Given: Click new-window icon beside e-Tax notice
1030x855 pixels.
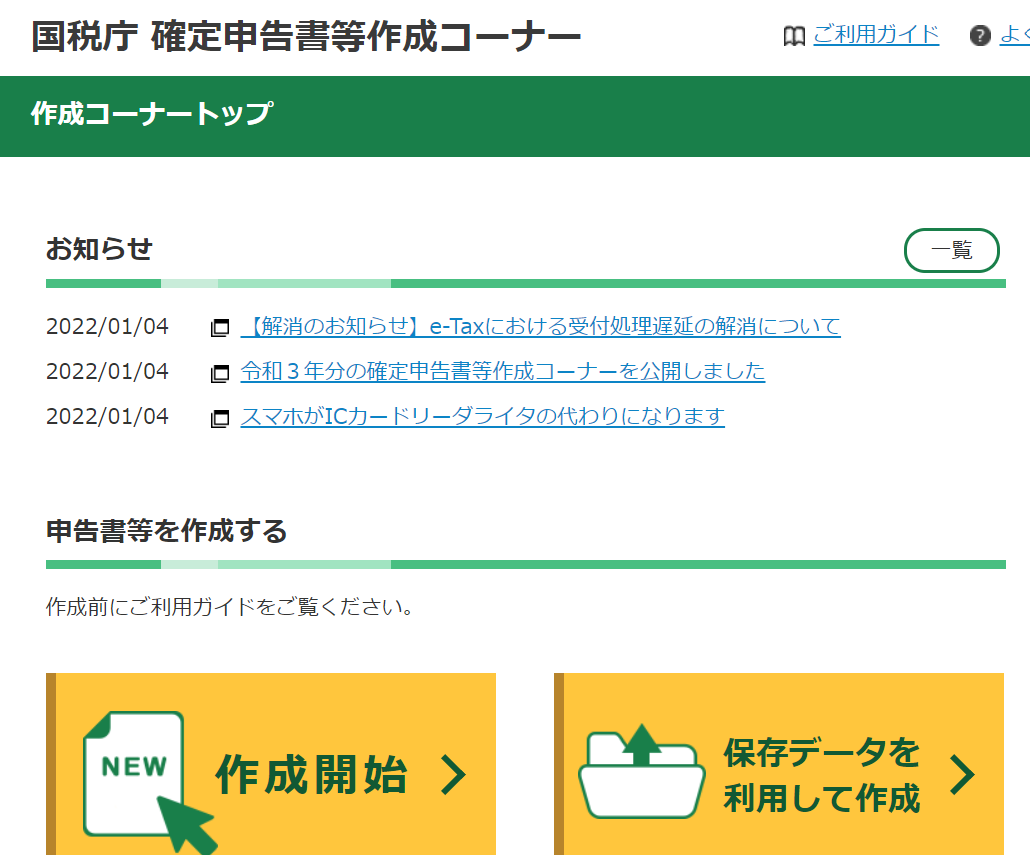Looking at the screenshot, I should click(219, 327).
